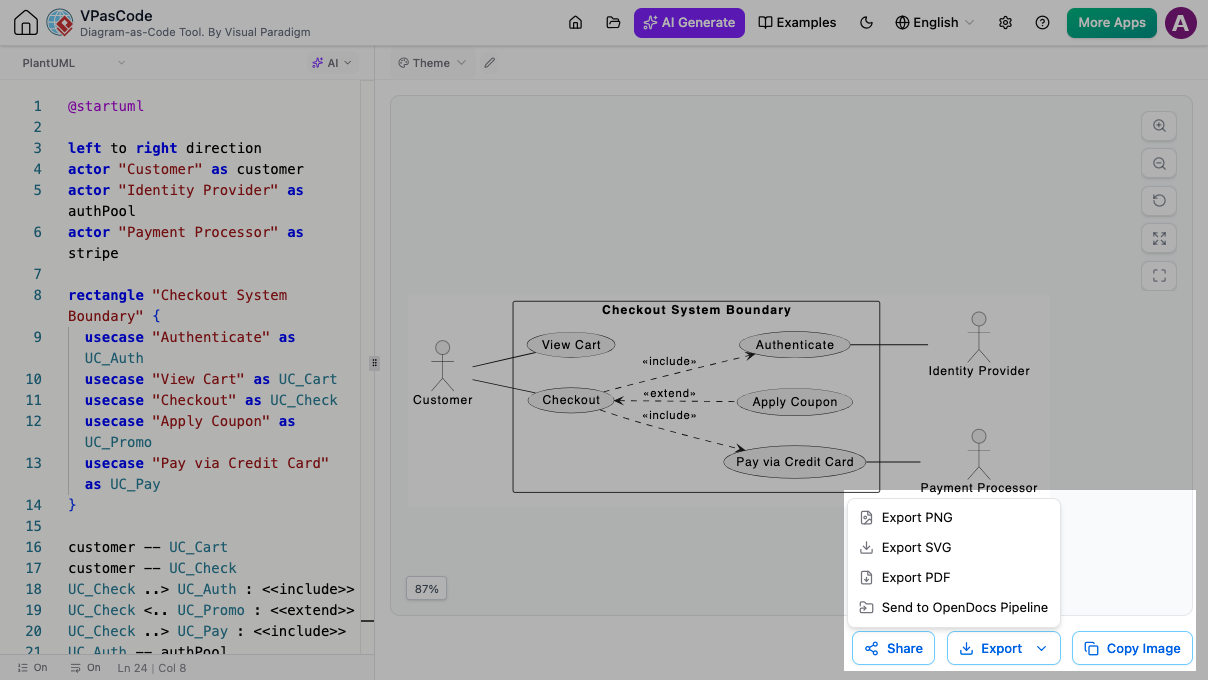Open settings gear icon

(x=1006, y=22)
